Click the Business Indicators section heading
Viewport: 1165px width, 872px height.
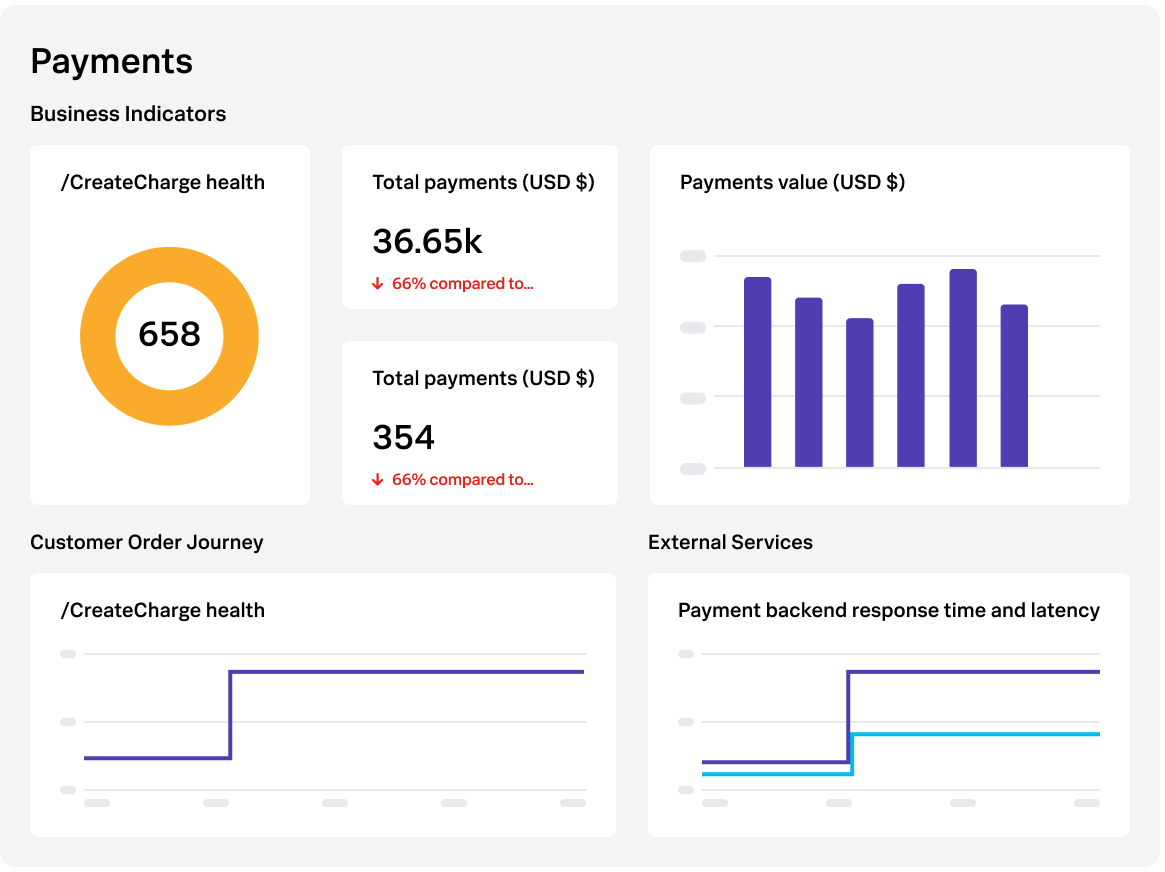tap(128, 114)
